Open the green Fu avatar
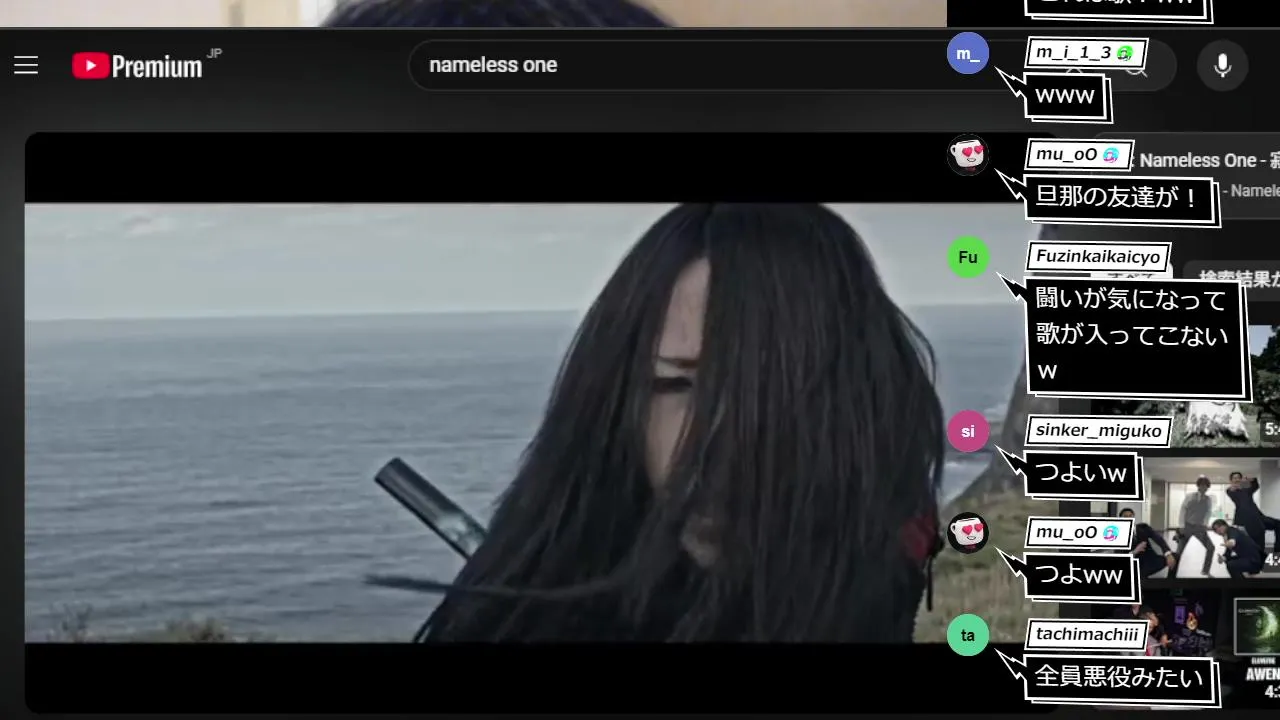 click(x=968, y=257)
